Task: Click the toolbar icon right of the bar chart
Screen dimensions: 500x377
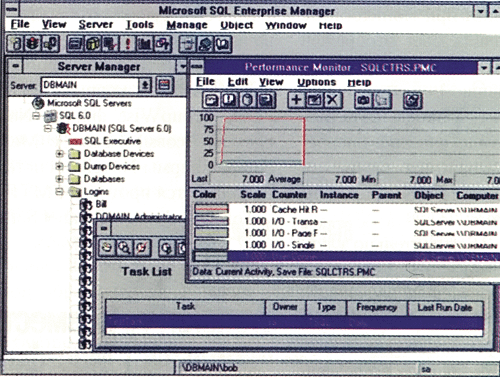Action: (x=163, y=44)
